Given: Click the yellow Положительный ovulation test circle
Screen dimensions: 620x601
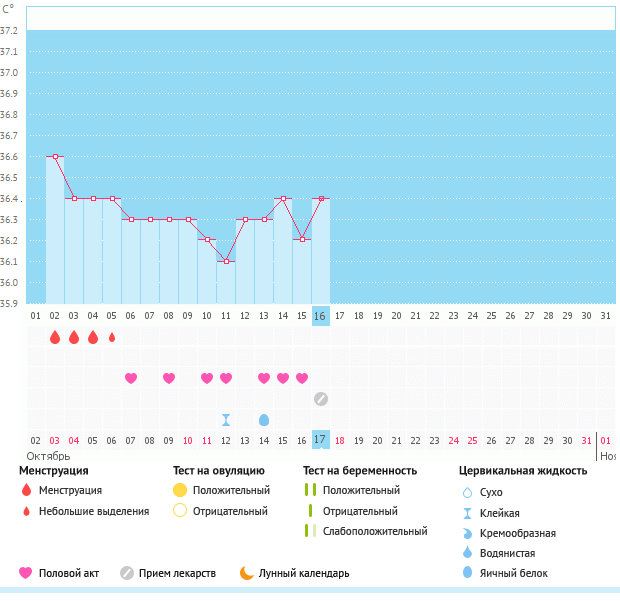Looking at the screenshot, I should (180, 490).
